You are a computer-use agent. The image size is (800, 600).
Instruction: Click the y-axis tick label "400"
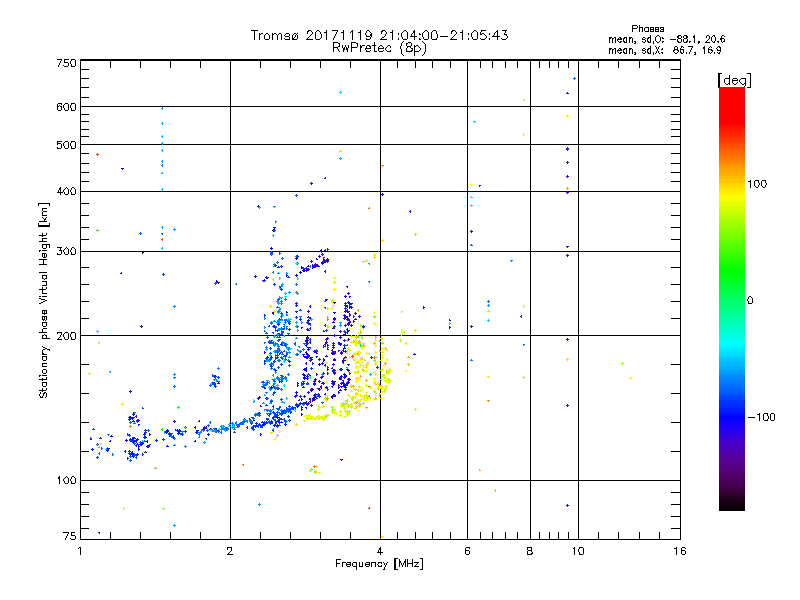click(x=66, y=191)
